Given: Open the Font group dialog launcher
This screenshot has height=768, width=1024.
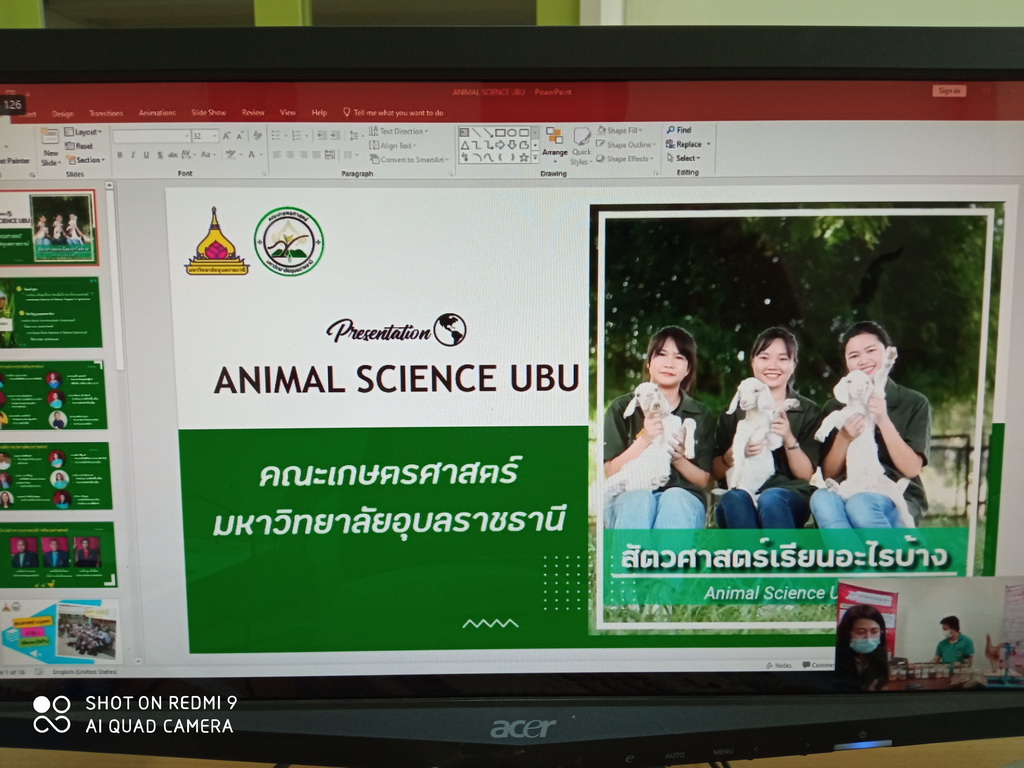Looking at the screenshot, I should point(264,174).
